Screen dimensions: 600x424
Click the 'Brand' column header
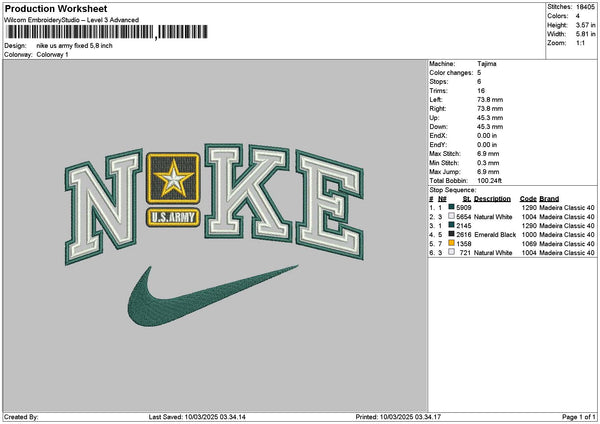(x=549, y=199)
